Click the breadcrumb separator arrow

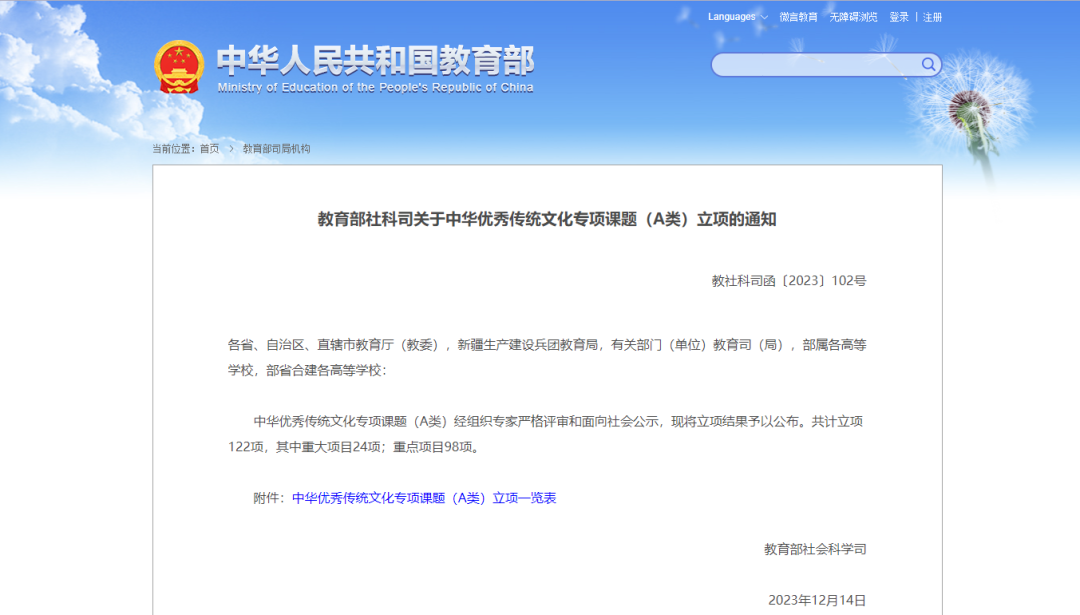click(231, 149)
